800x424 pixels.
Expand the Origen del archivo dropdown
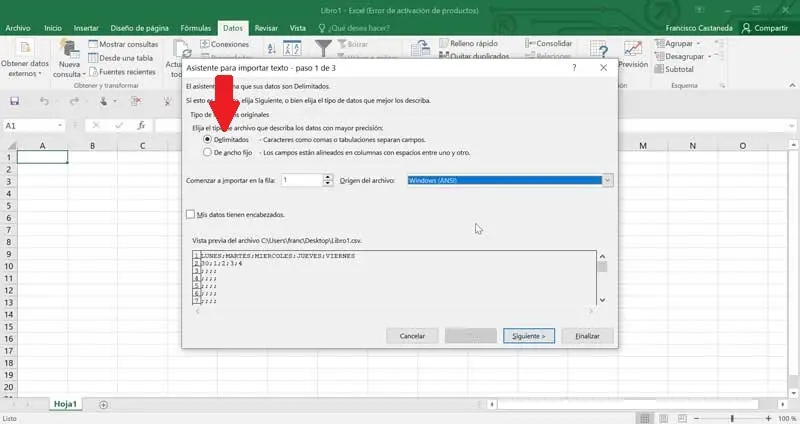pyautogui.click(x=607, y=180)
